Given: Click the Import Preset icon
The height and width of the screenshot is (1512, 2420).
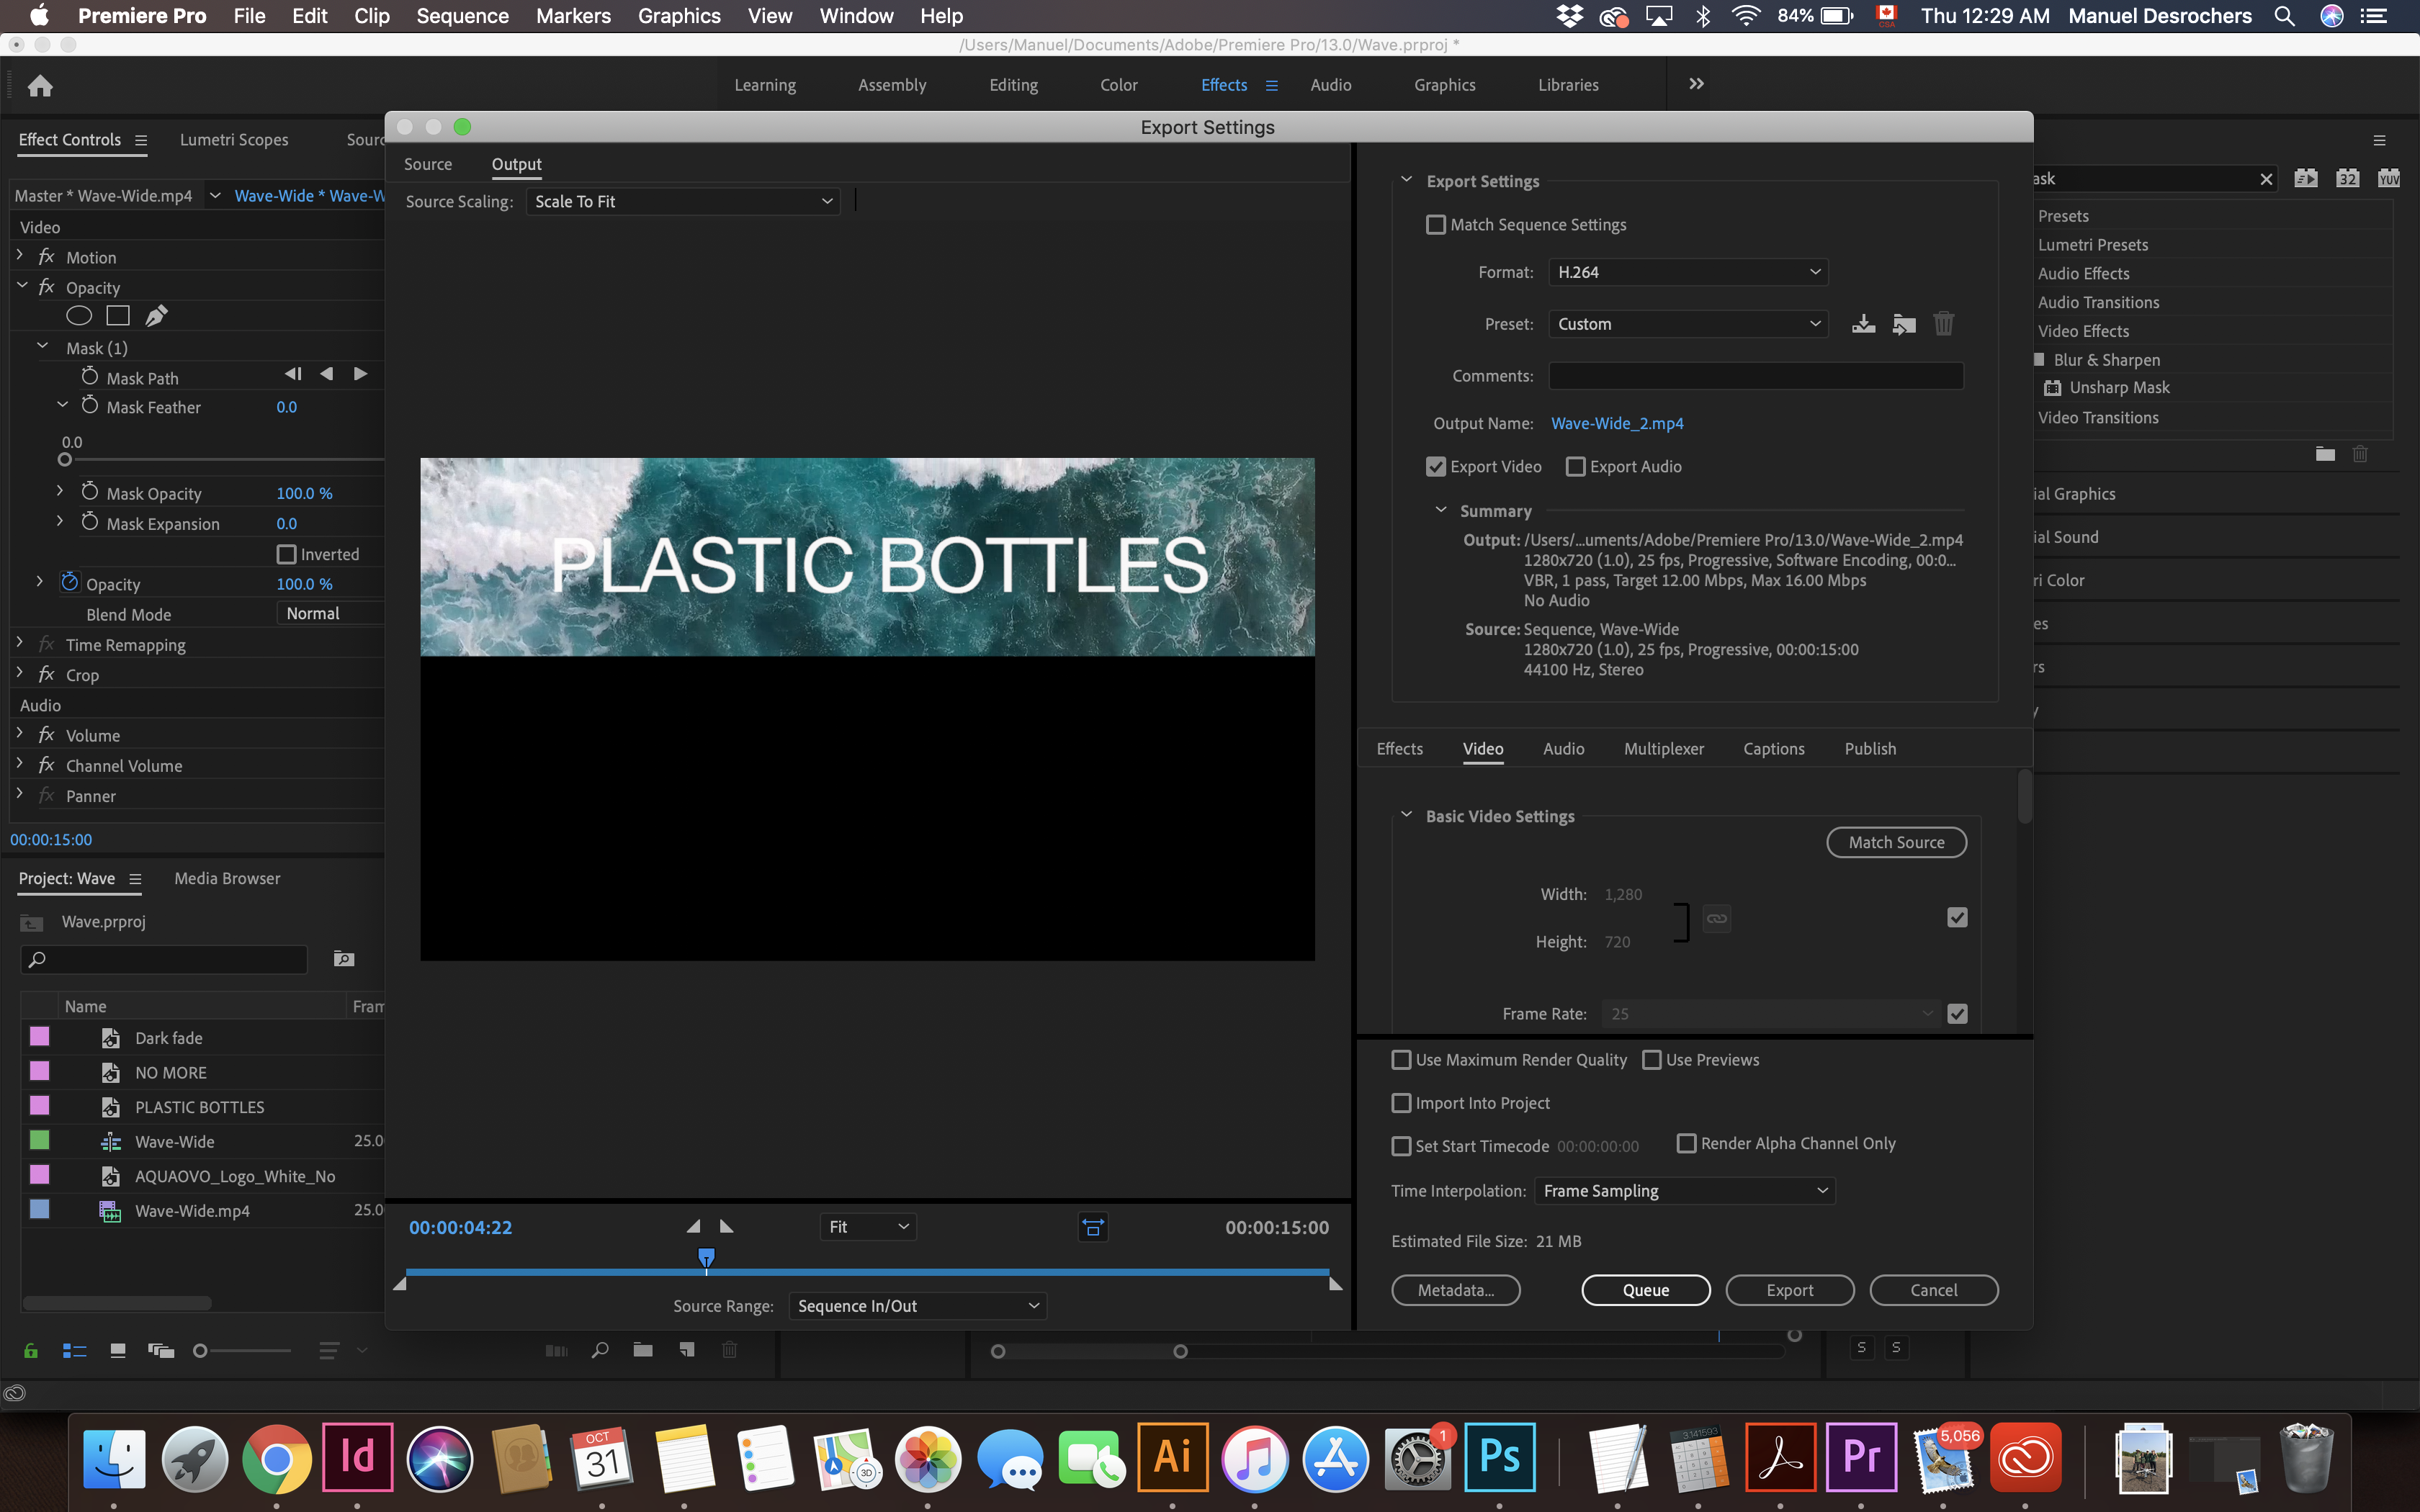Looking at the screenshot, I should [1904, 324].
